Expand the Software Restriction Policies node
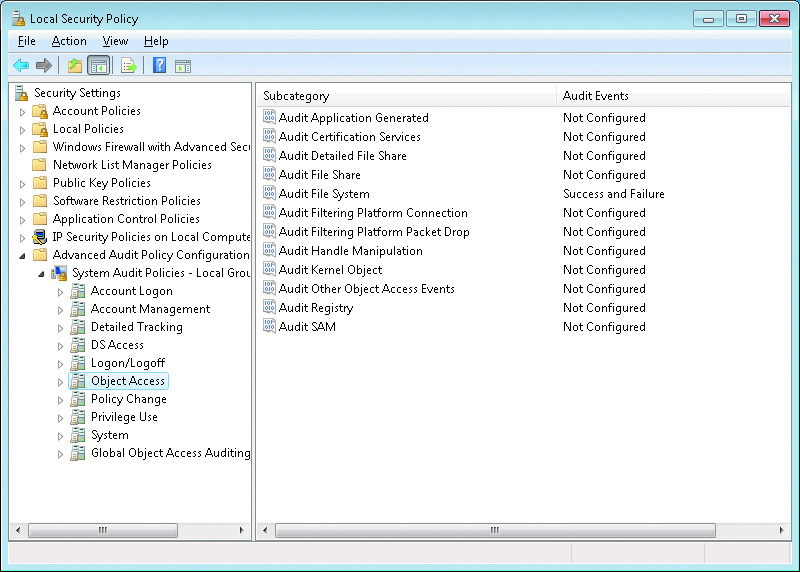The width and height of the screenshot is (800, 572). point(22,202)
